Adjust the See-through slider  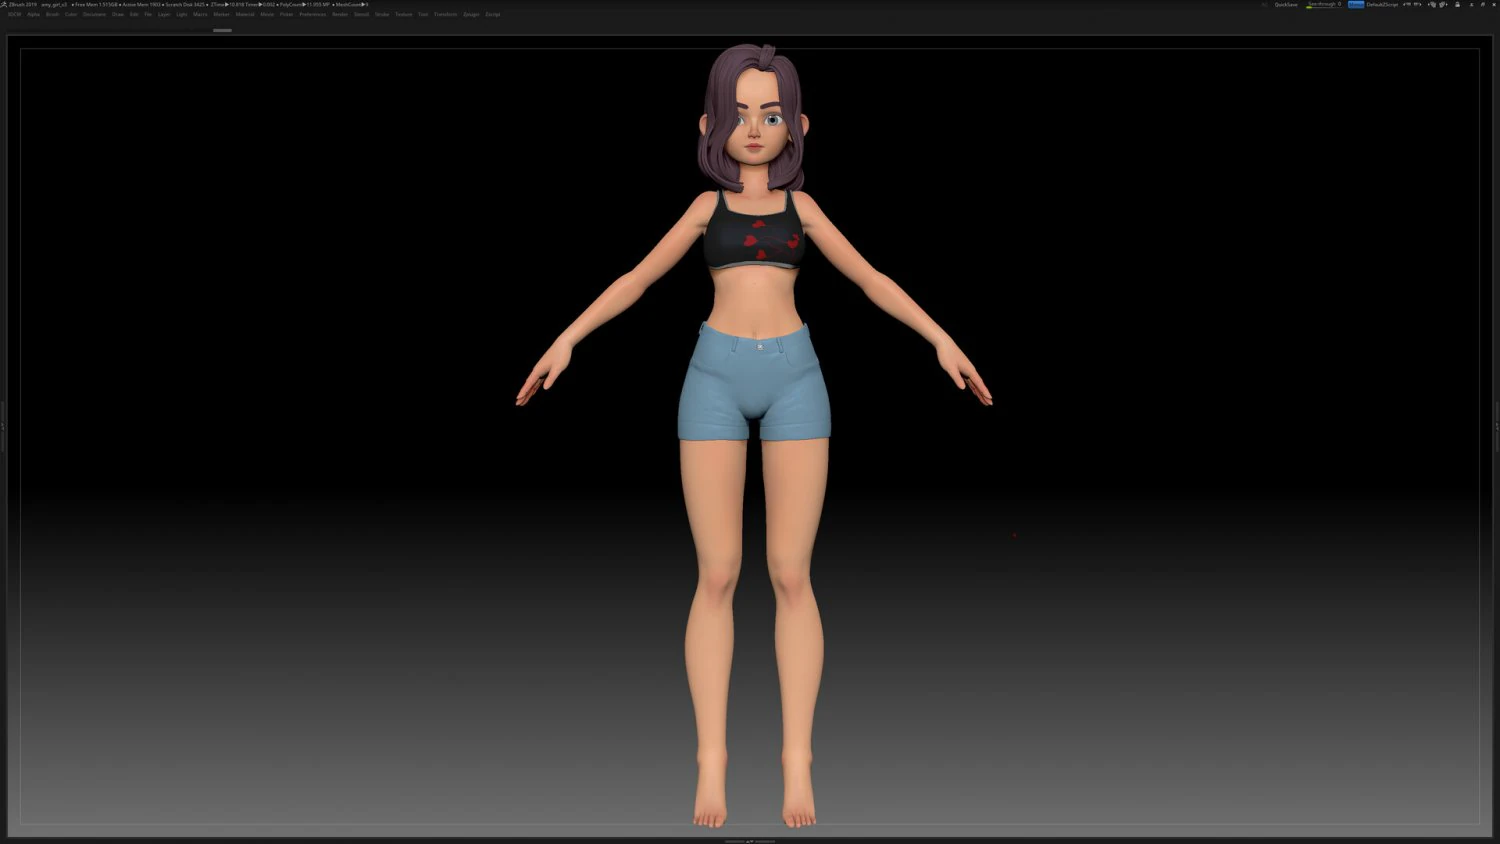(1324, 4)
